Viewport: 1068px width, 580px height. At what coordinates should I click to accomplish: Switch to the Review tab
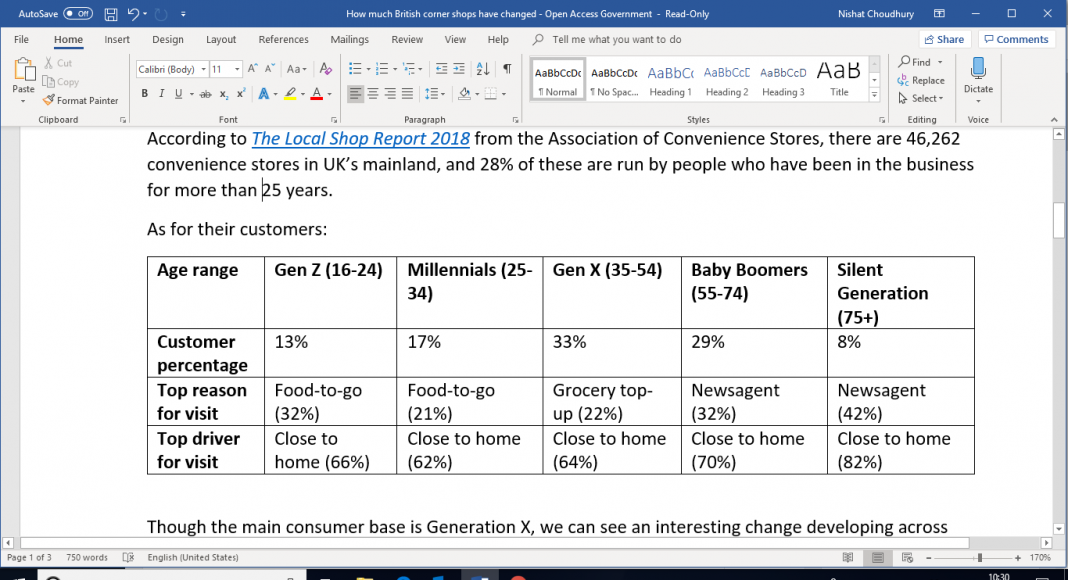[407, 39]
